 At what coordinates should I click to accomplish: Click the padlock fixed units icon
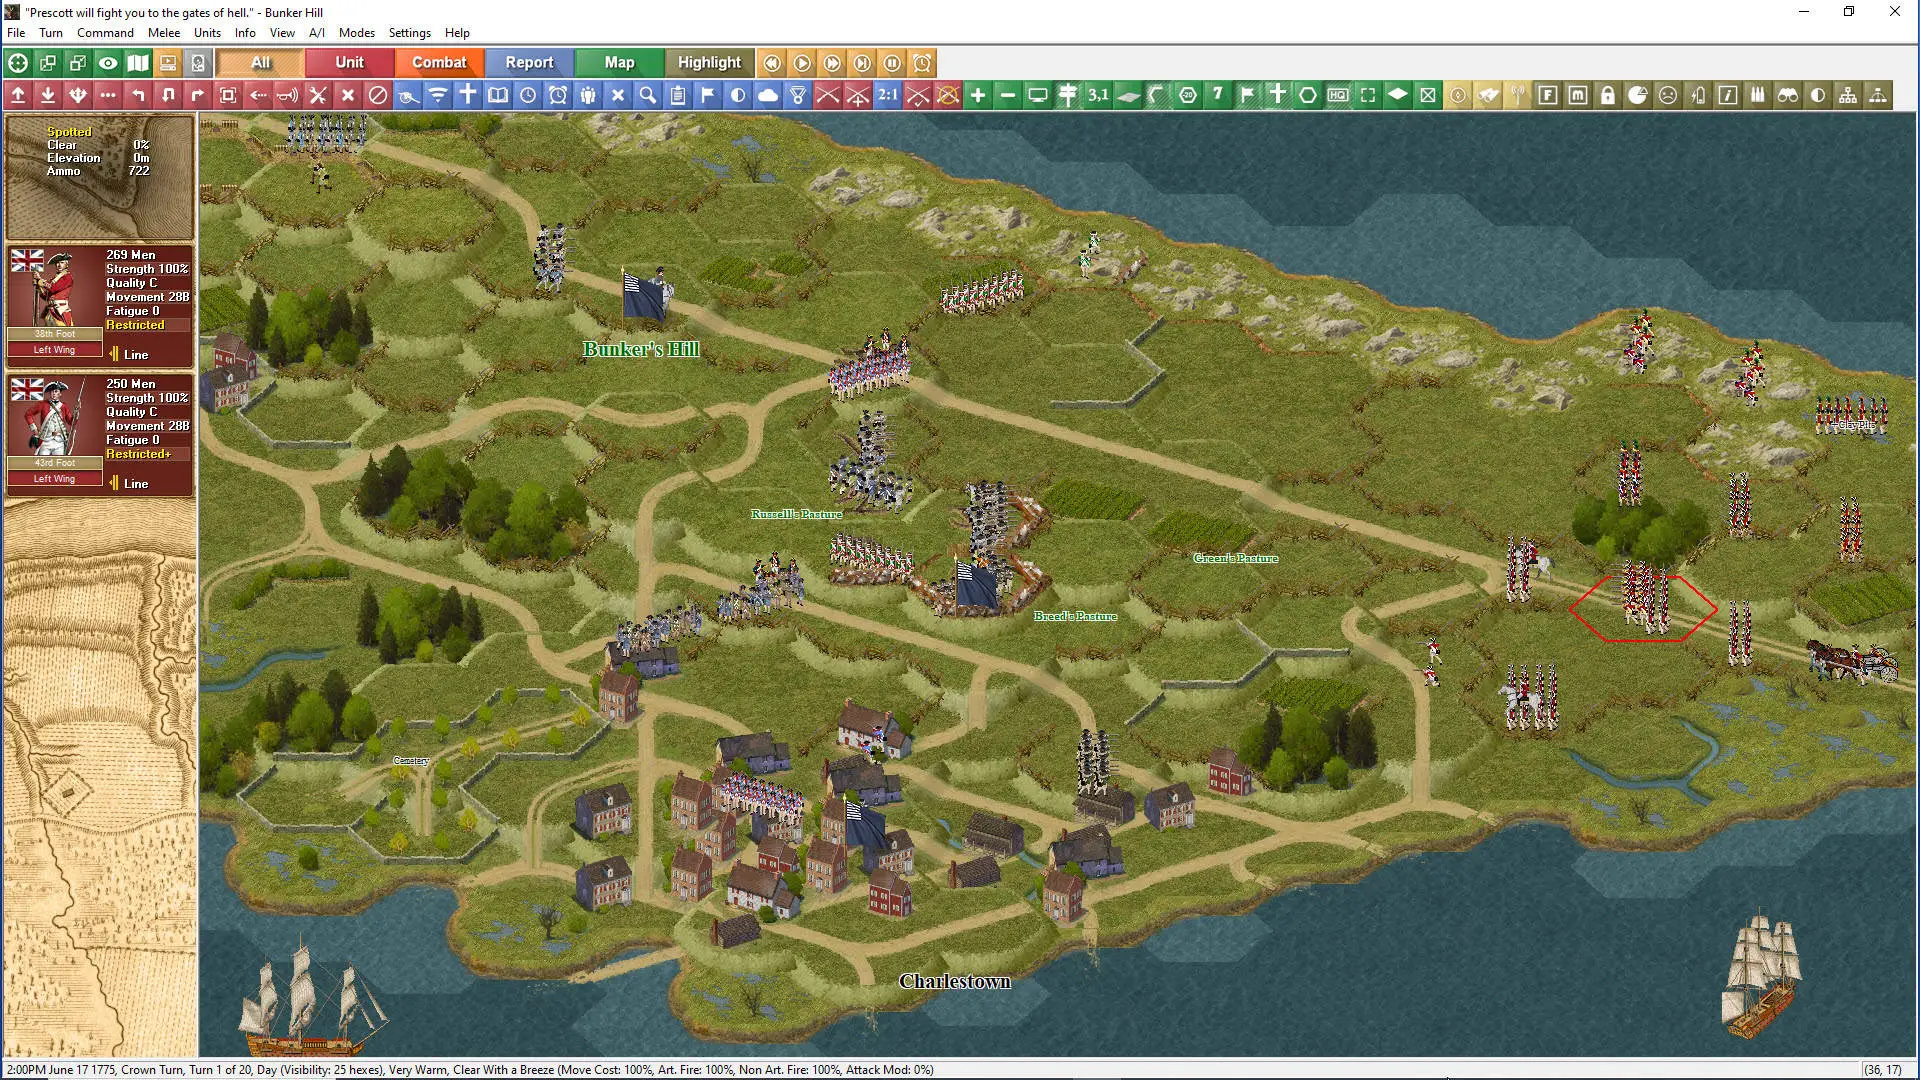[x=1608, y=95]
